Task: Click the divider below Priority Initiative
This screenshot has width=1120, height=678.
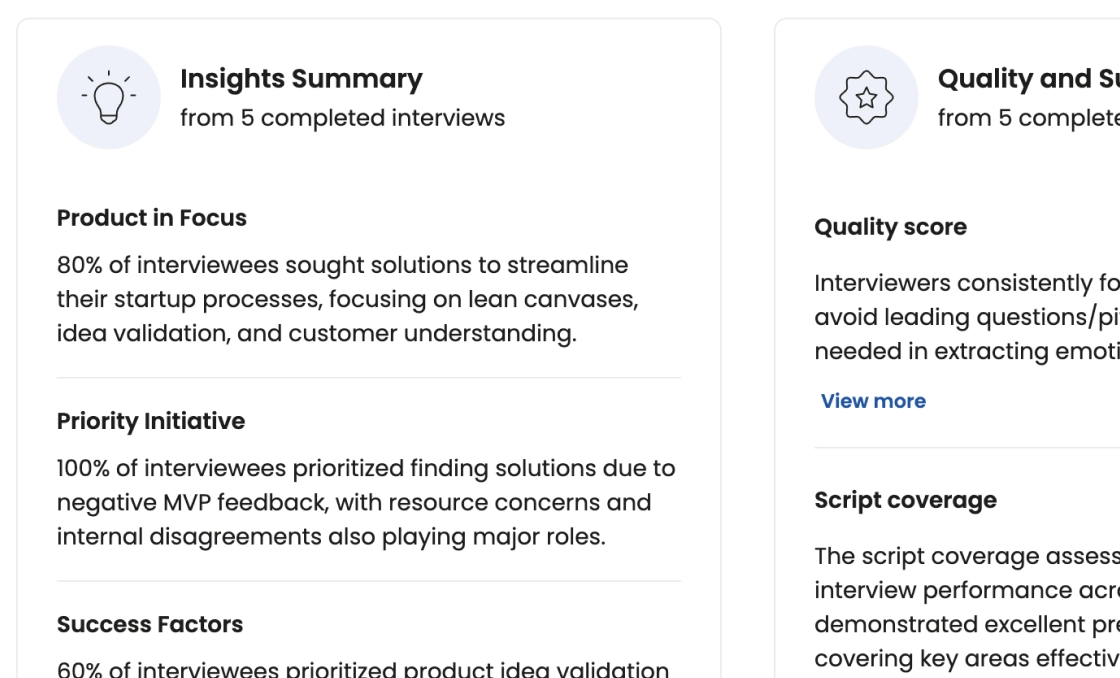Action: pos(369,581)
